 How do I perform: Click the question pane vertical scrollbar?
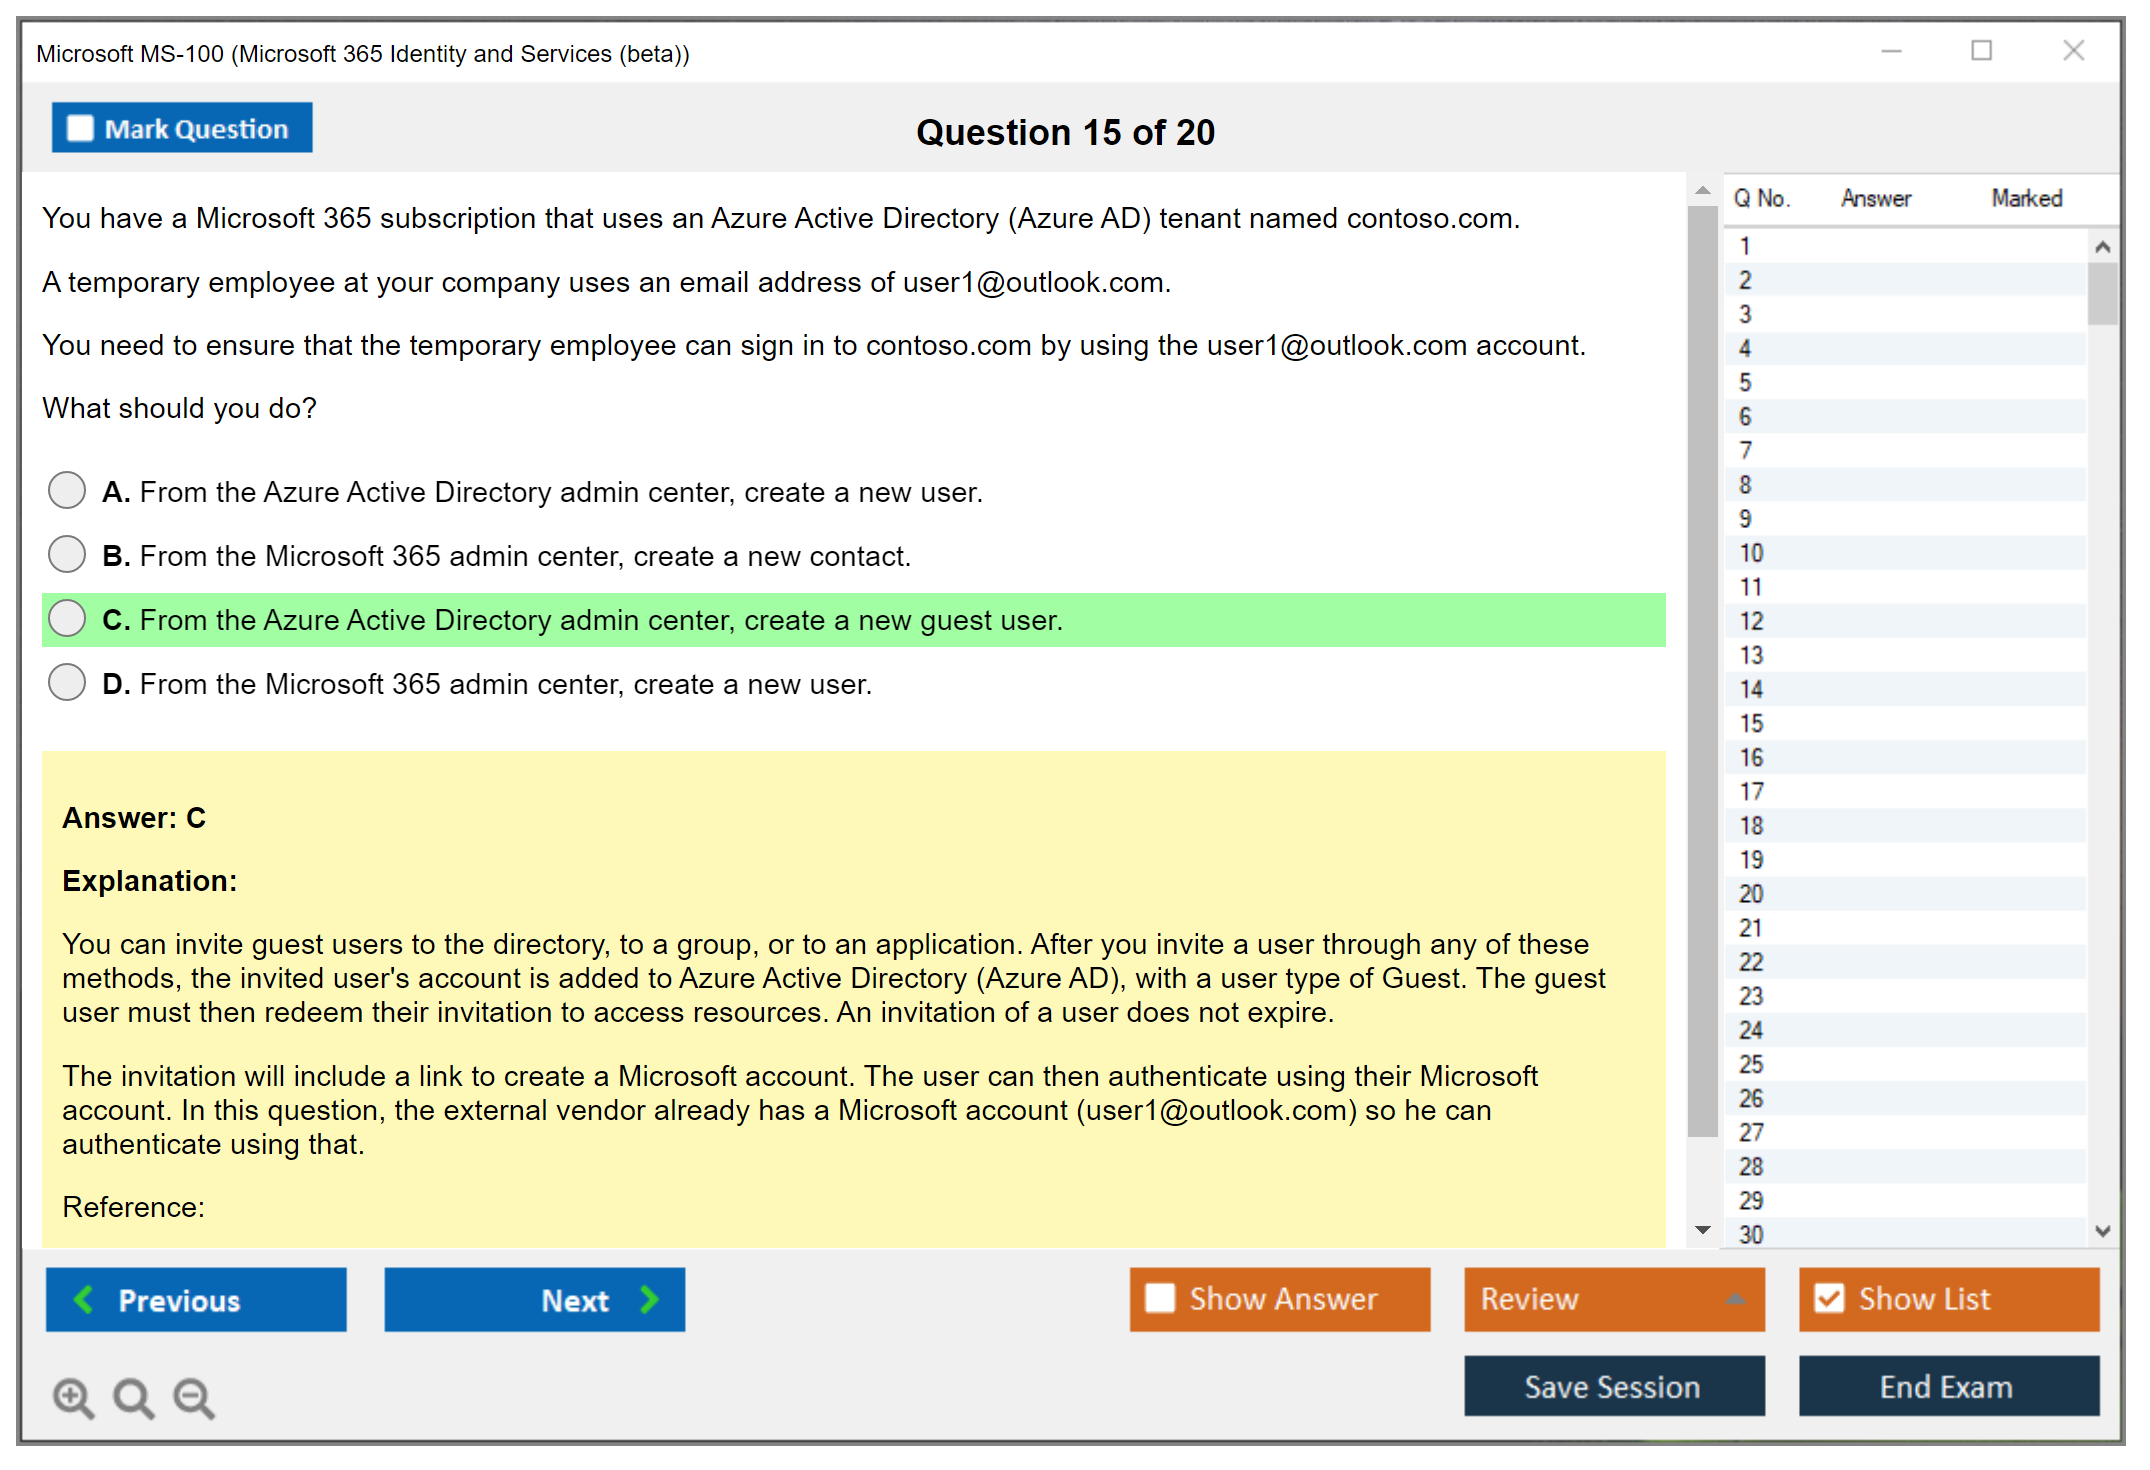1703,670
